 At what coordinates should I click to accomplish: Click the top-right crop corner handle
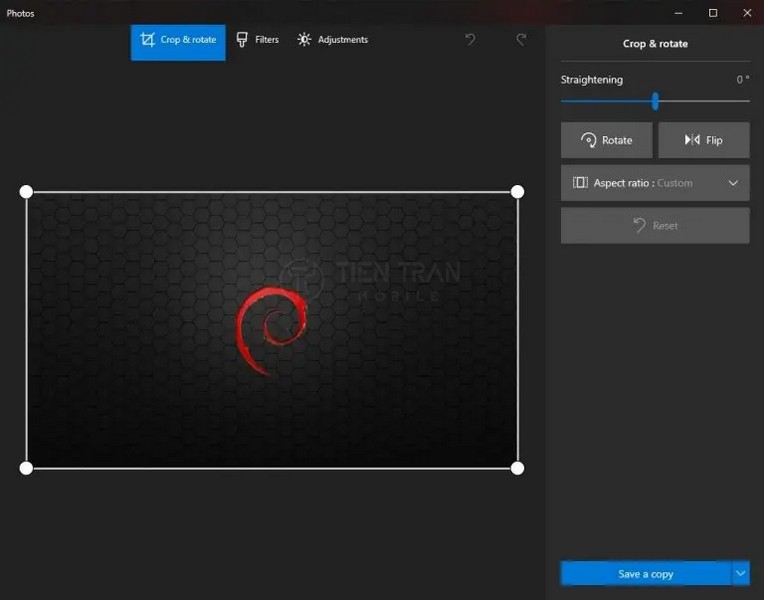coord(517,192)
